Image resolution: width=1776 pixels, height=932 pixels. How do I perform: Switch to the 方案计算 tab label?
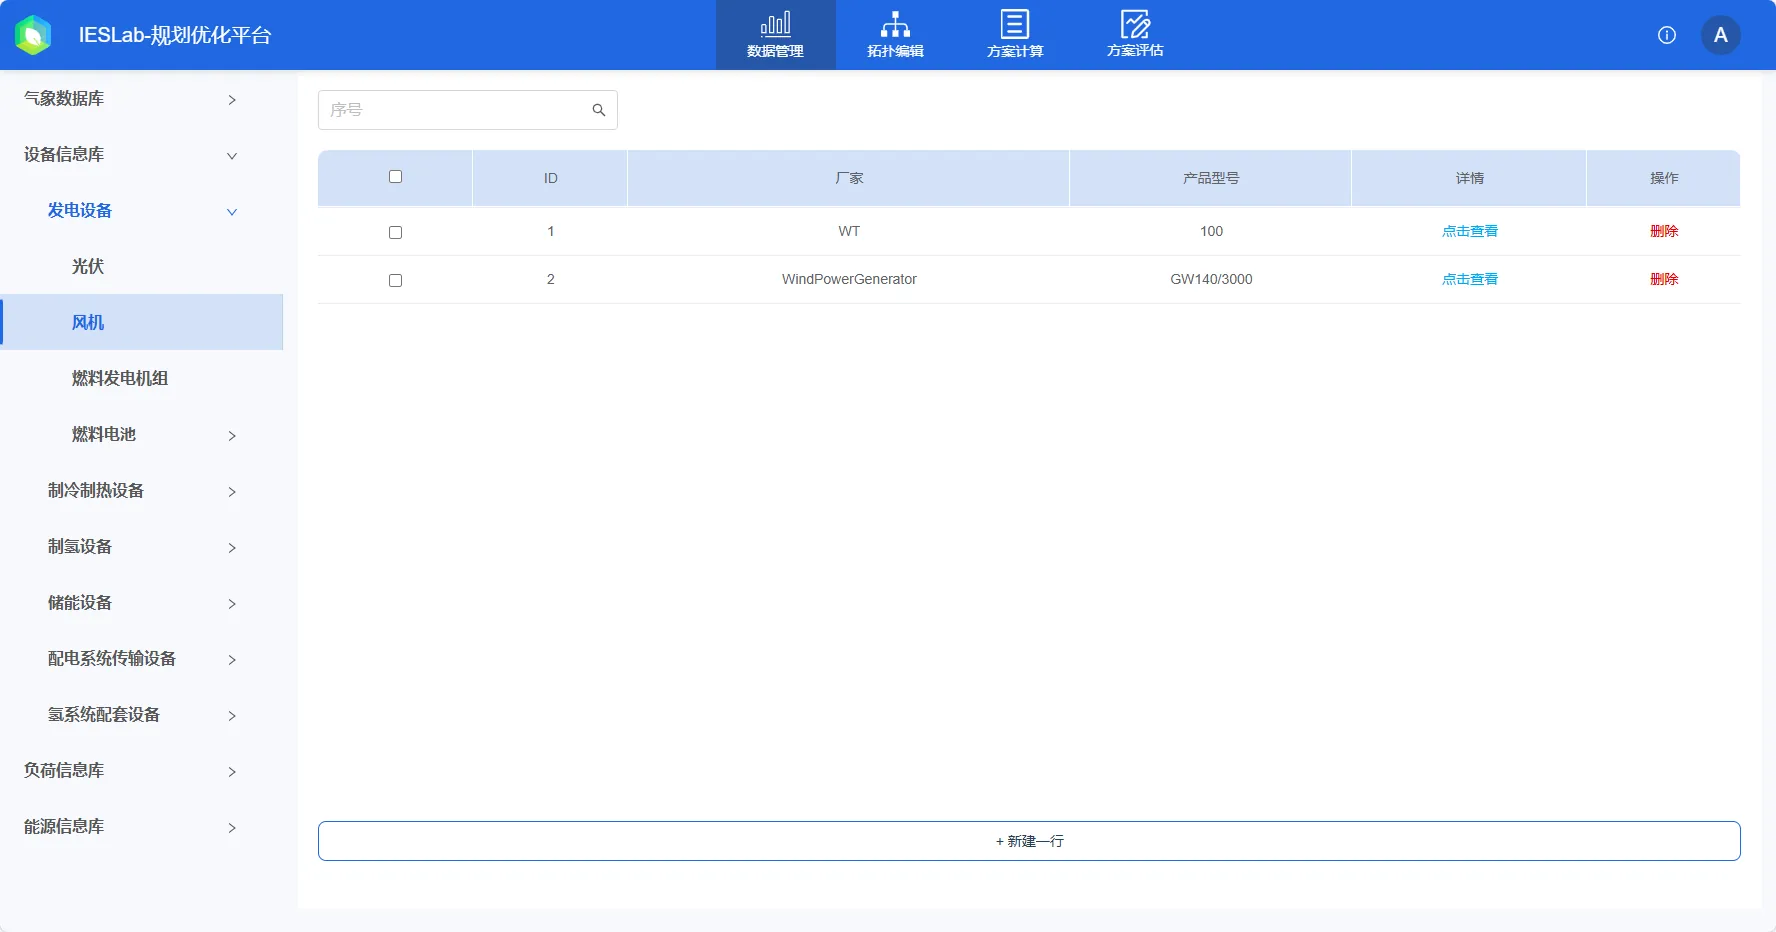pyautogui.click(x=1015, y=51)
